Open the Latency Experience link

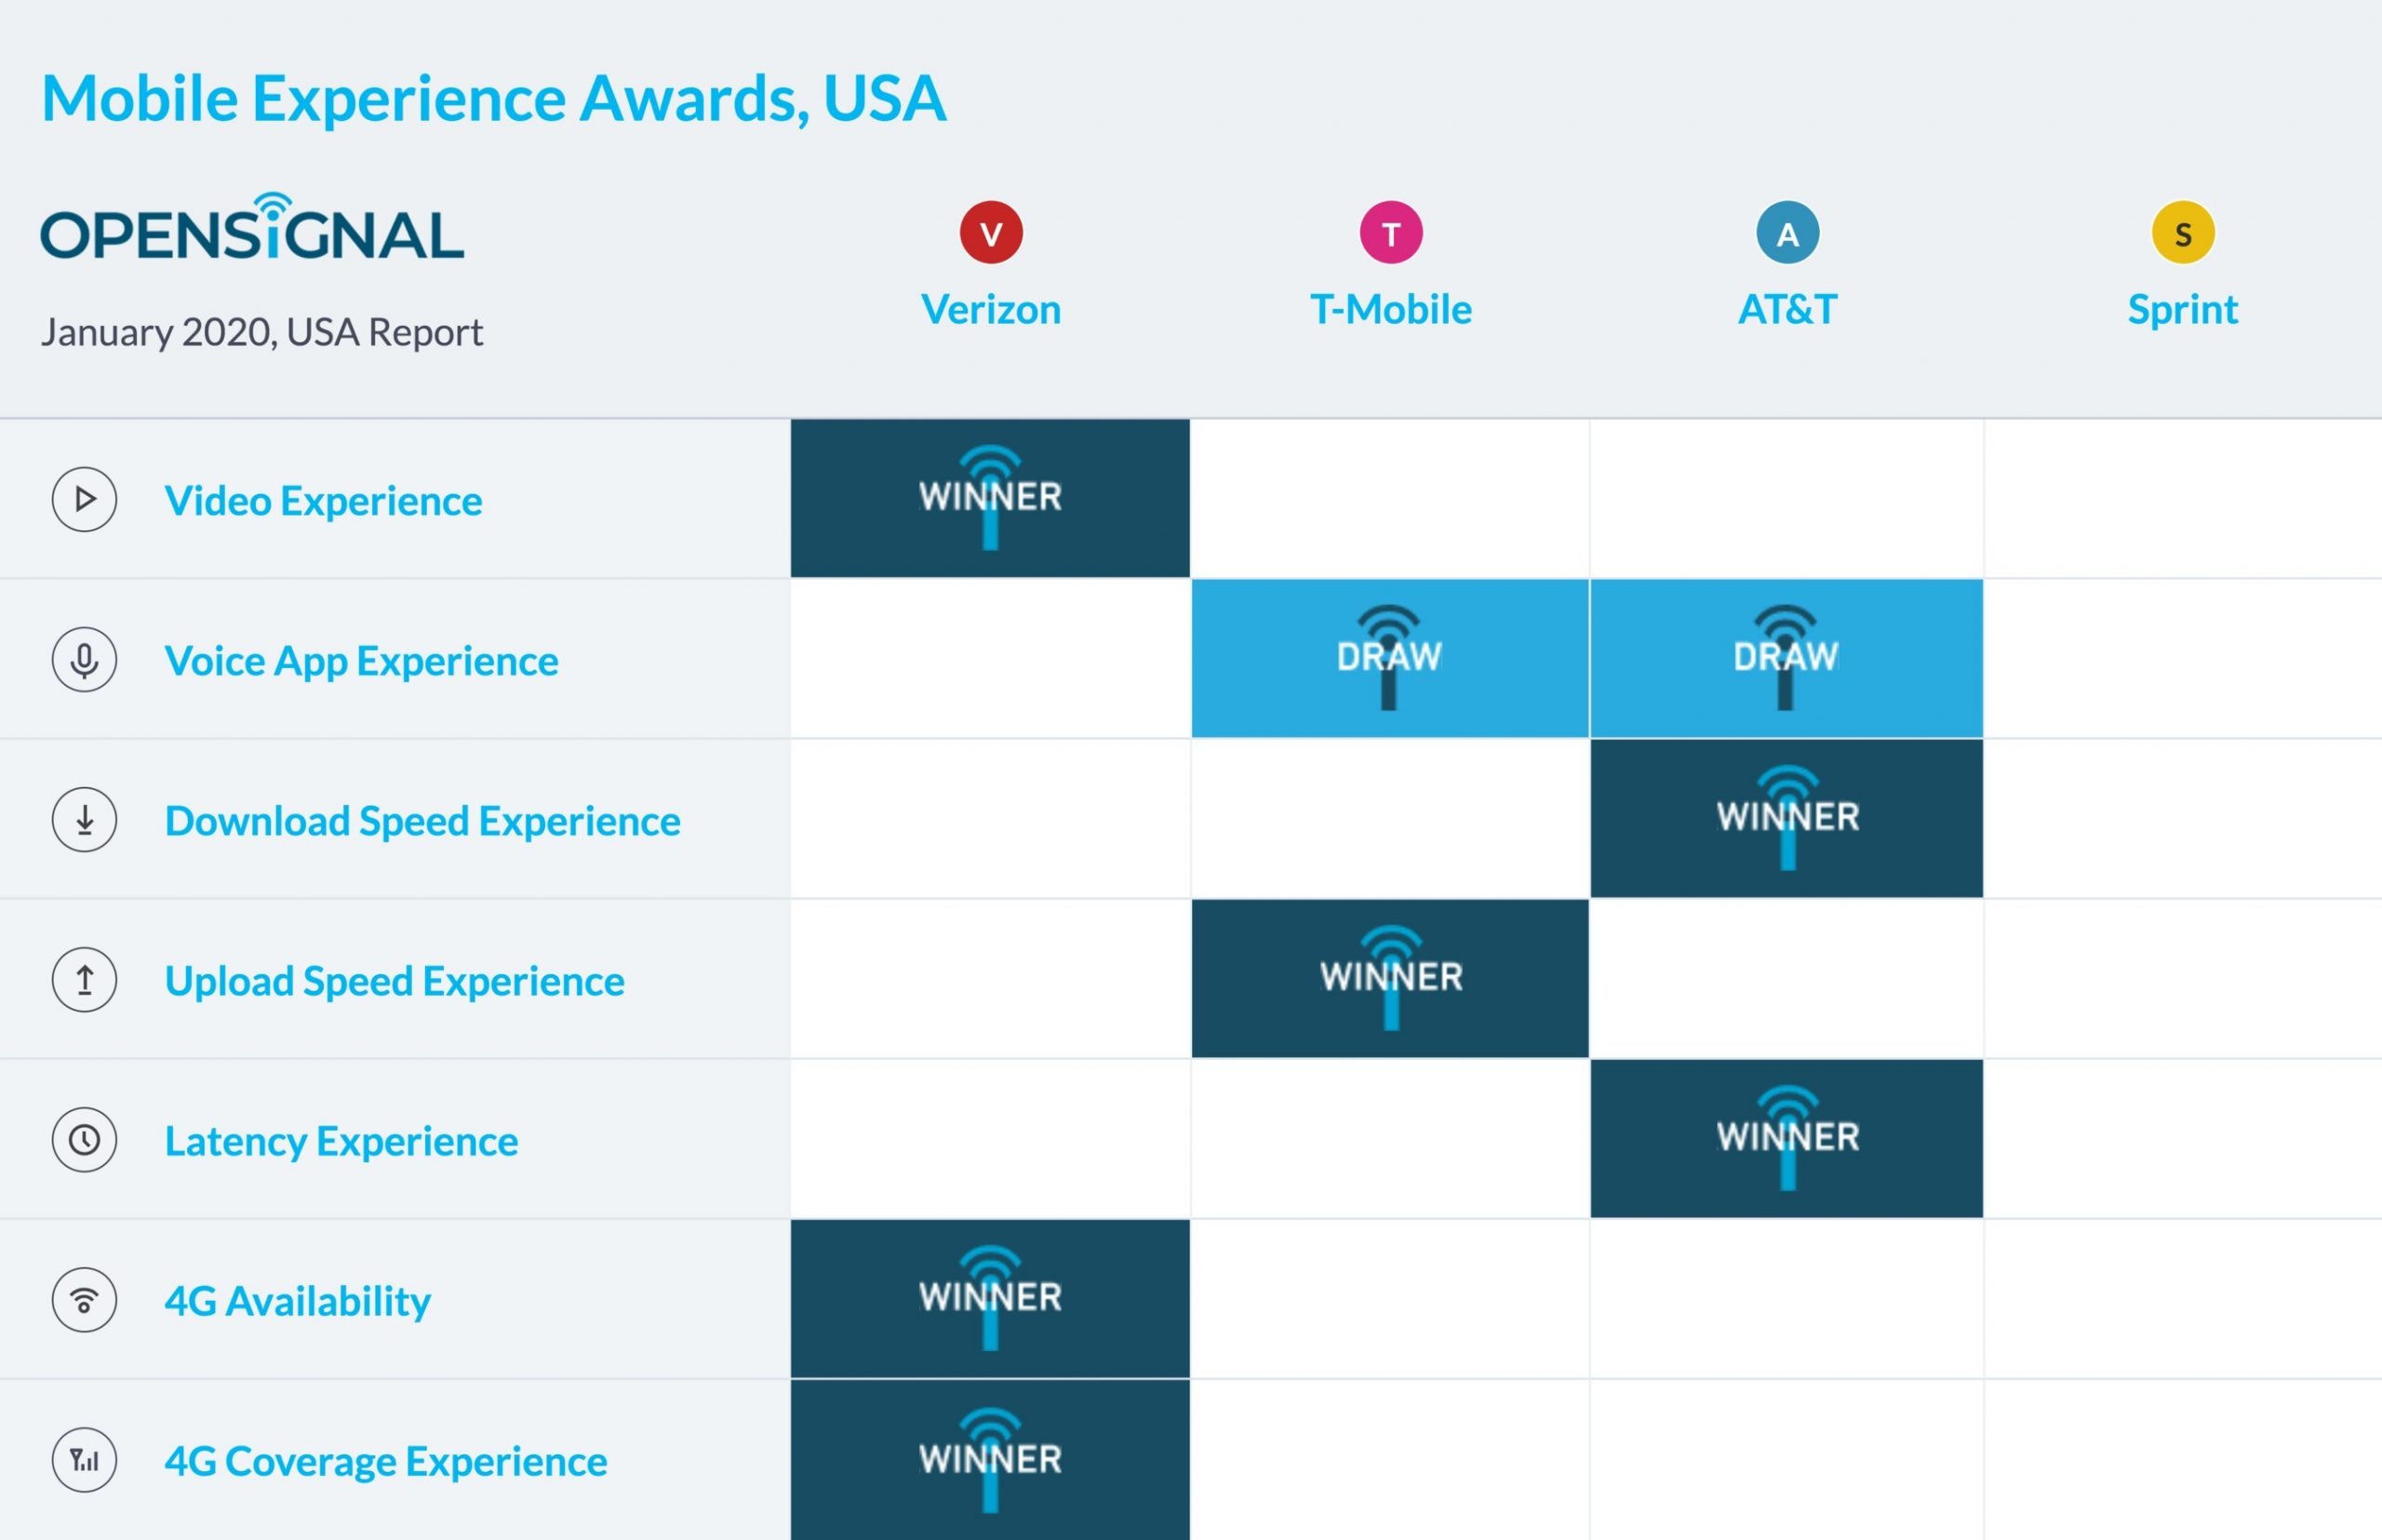(341, 1141)
